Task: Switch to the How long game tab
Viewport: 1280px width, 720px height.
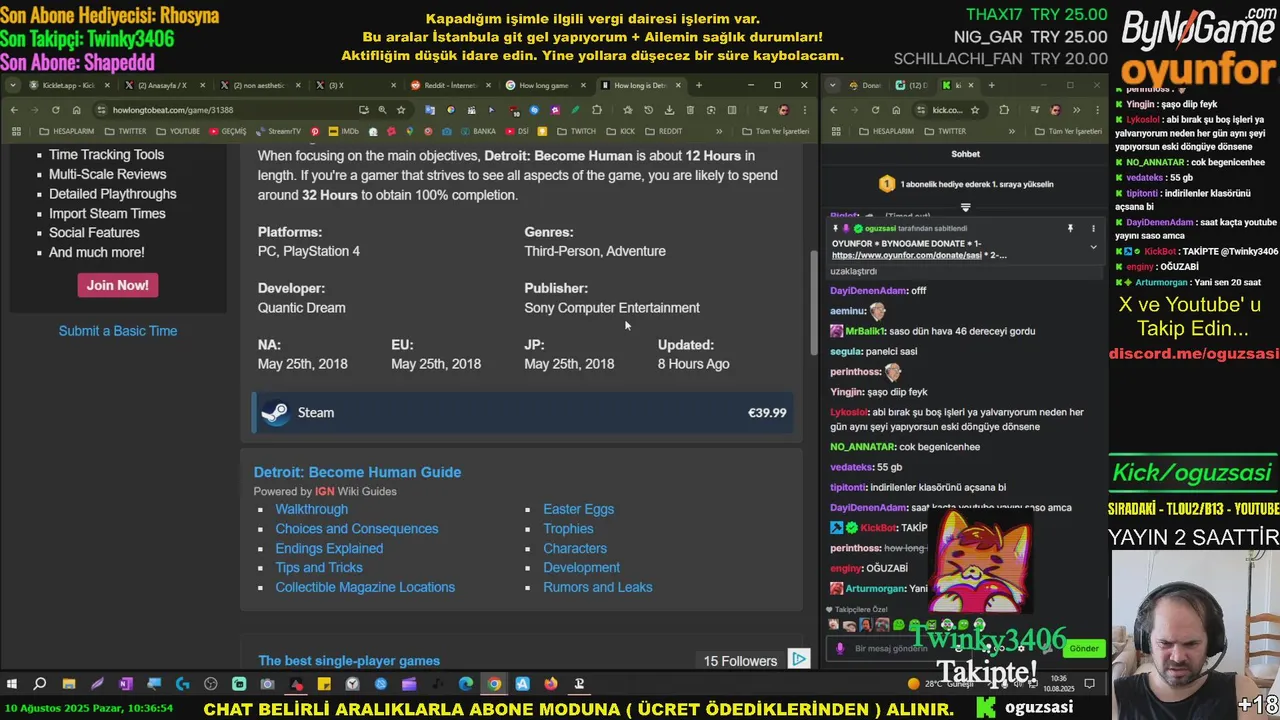Action: pyautogui.click(x=542, y=85)
